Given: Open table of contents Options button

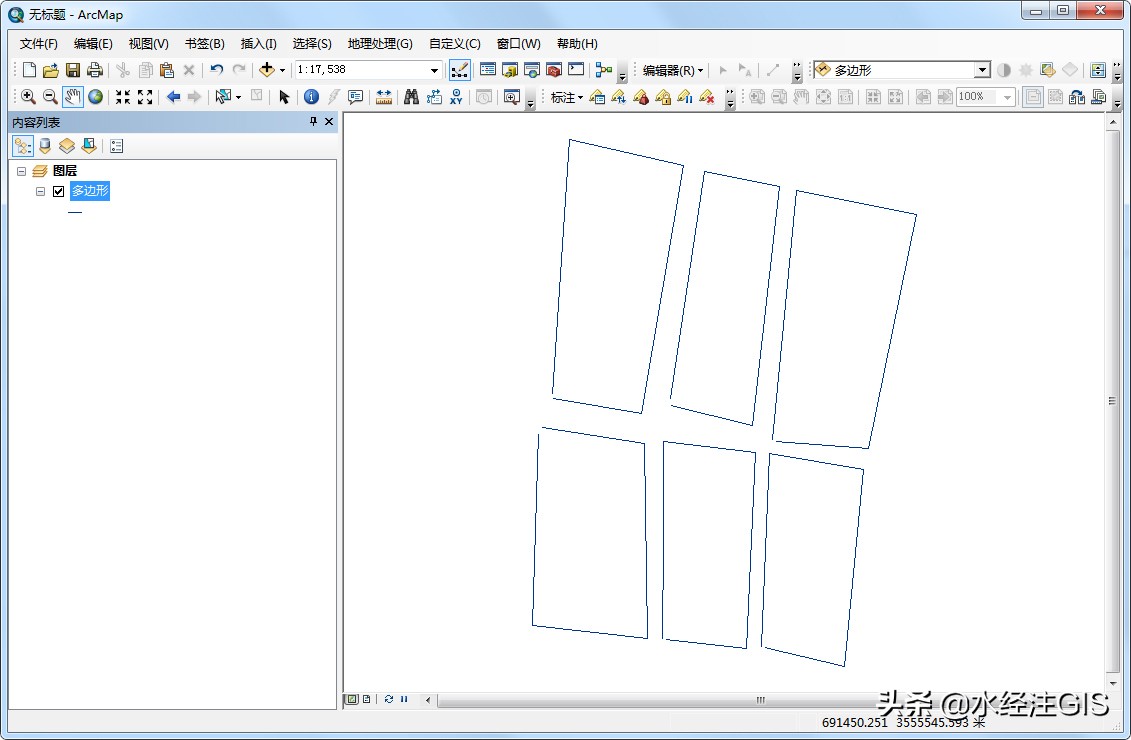Looking at the screenshot, I should pos(116,146).
